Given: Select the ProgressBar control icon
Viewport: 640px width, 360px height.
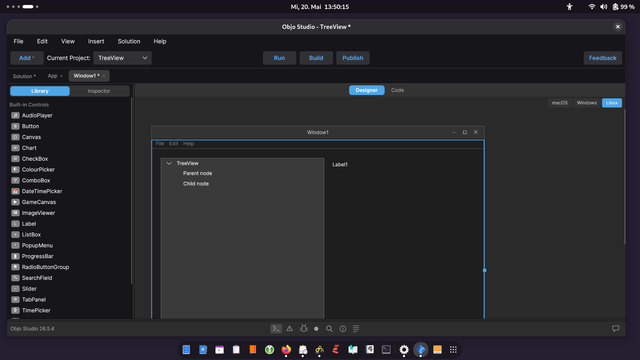Looking at the screenshot, I should (15, 256).
